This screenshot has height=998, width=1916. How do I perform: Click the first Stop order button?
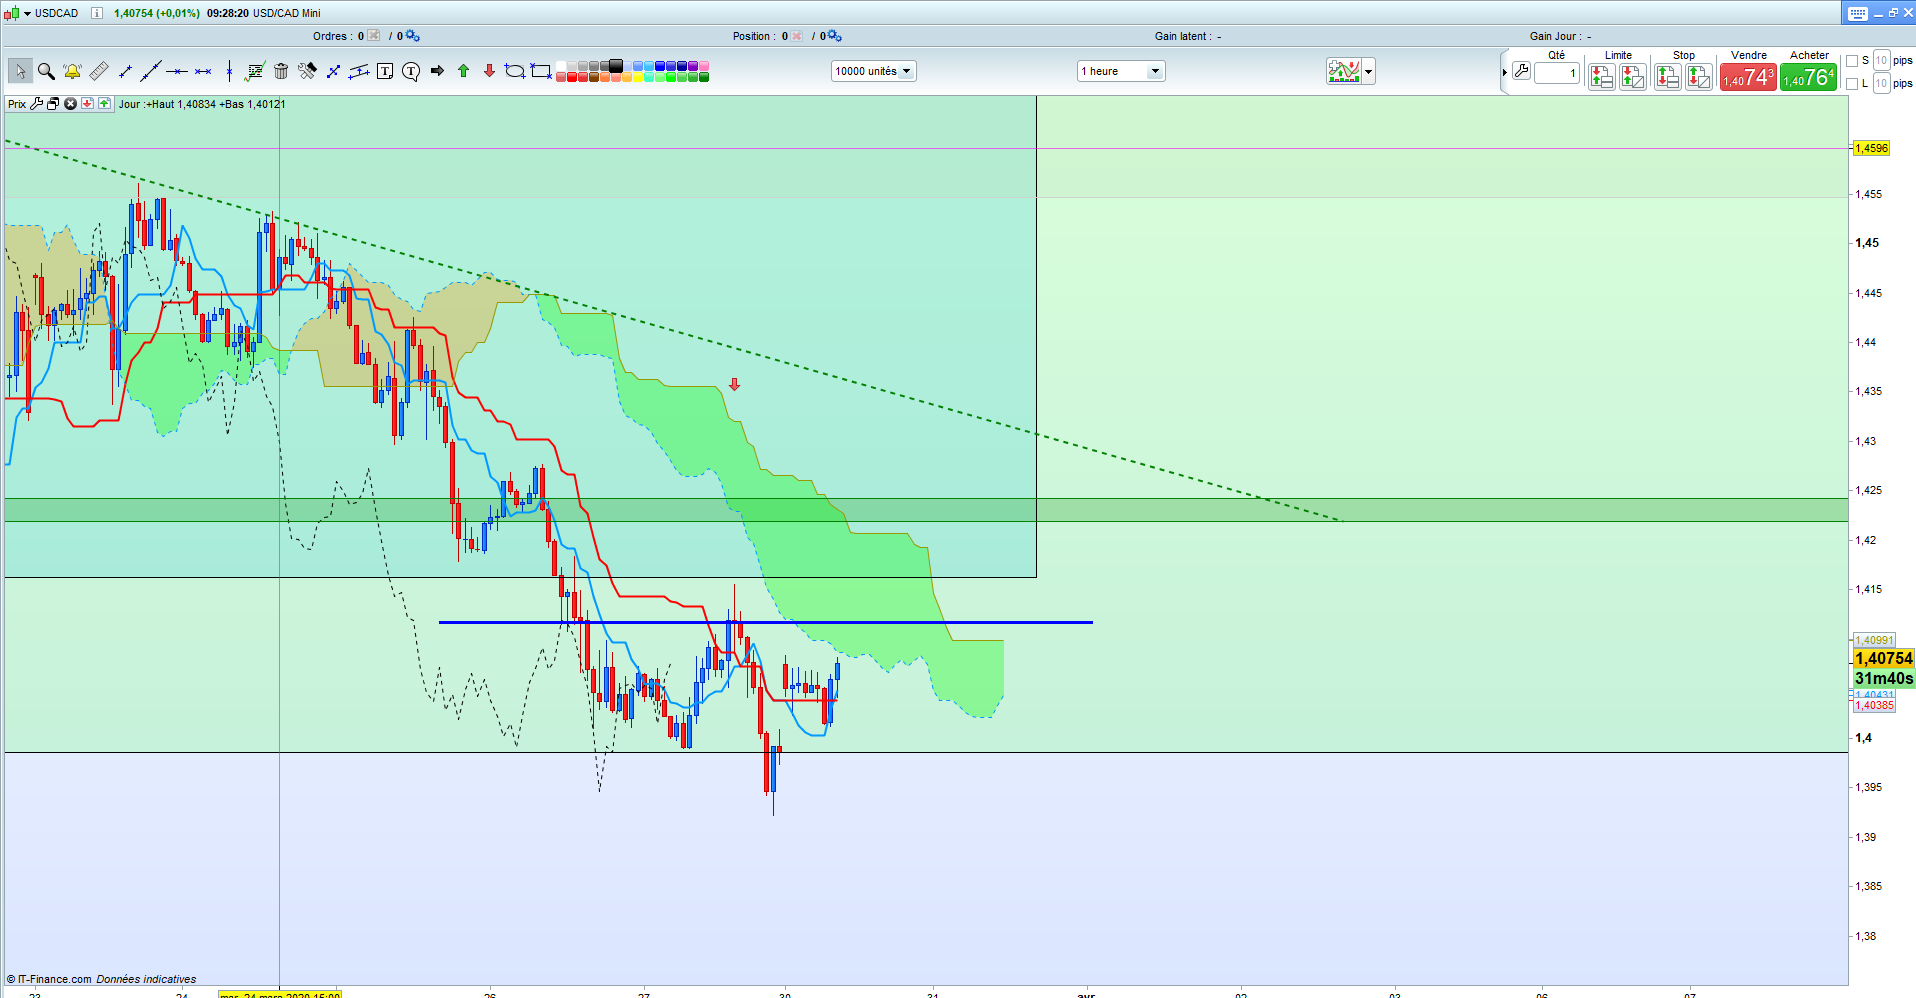click(1668, 77)
